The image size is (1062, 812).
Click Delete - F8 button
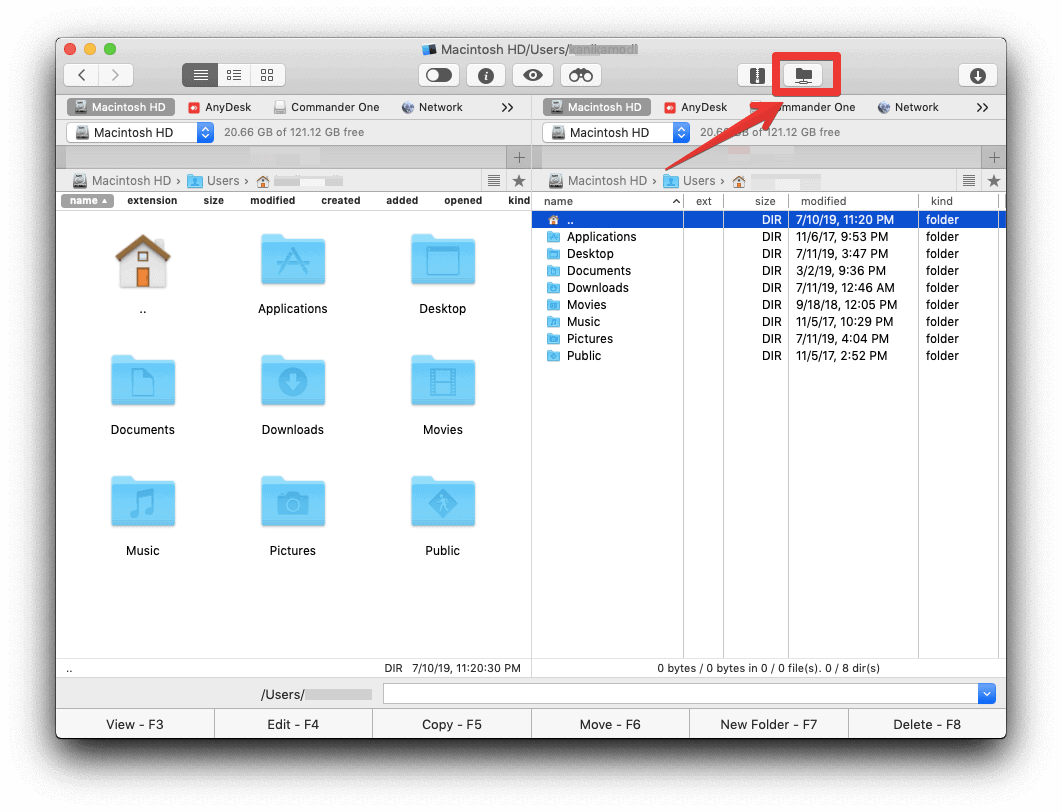click(927, 724)
